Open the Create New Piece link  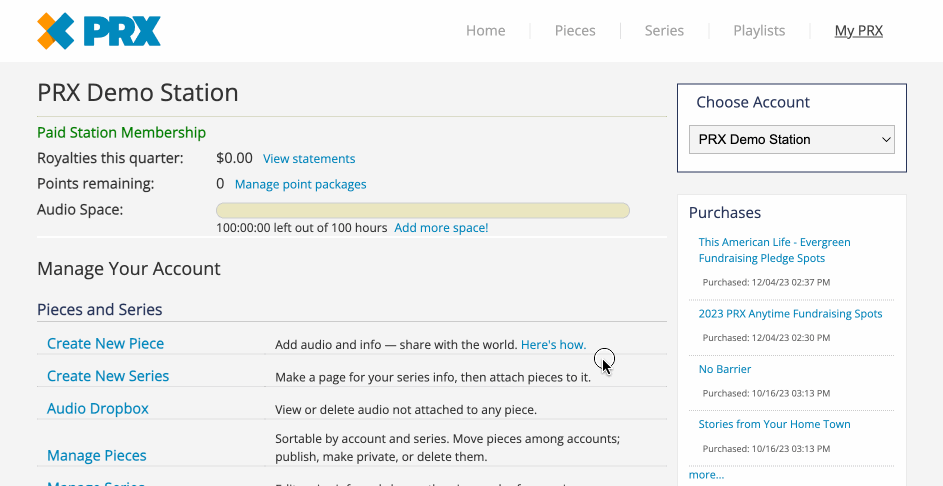(x=105, y=343)
